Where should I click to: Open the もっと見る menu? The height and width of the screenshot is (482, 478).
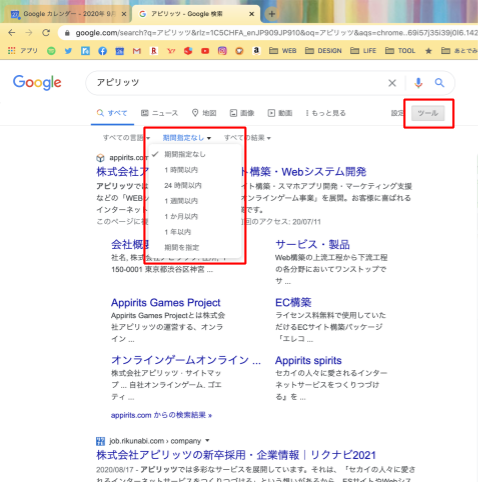pos(326,113)
